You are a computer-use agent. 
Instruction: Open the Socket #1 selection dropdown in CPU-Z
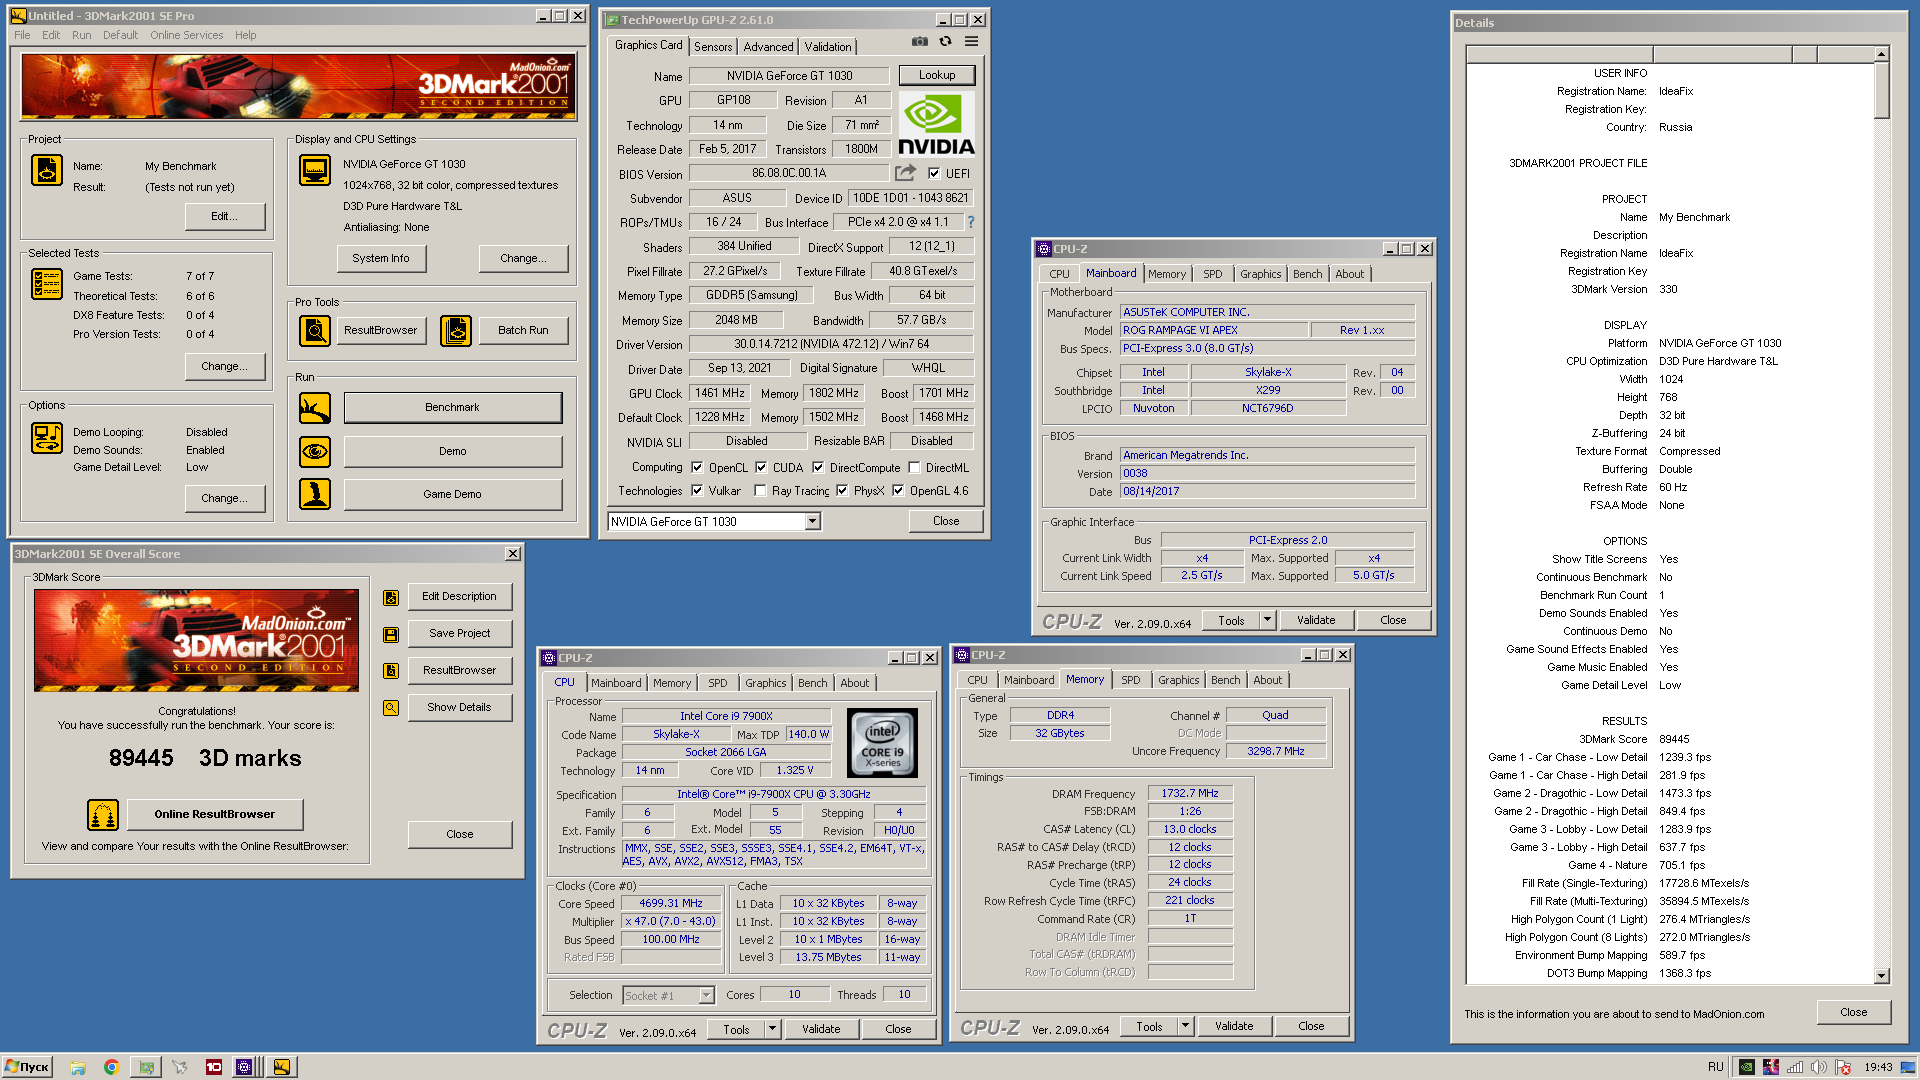click(x=706, y=995)
